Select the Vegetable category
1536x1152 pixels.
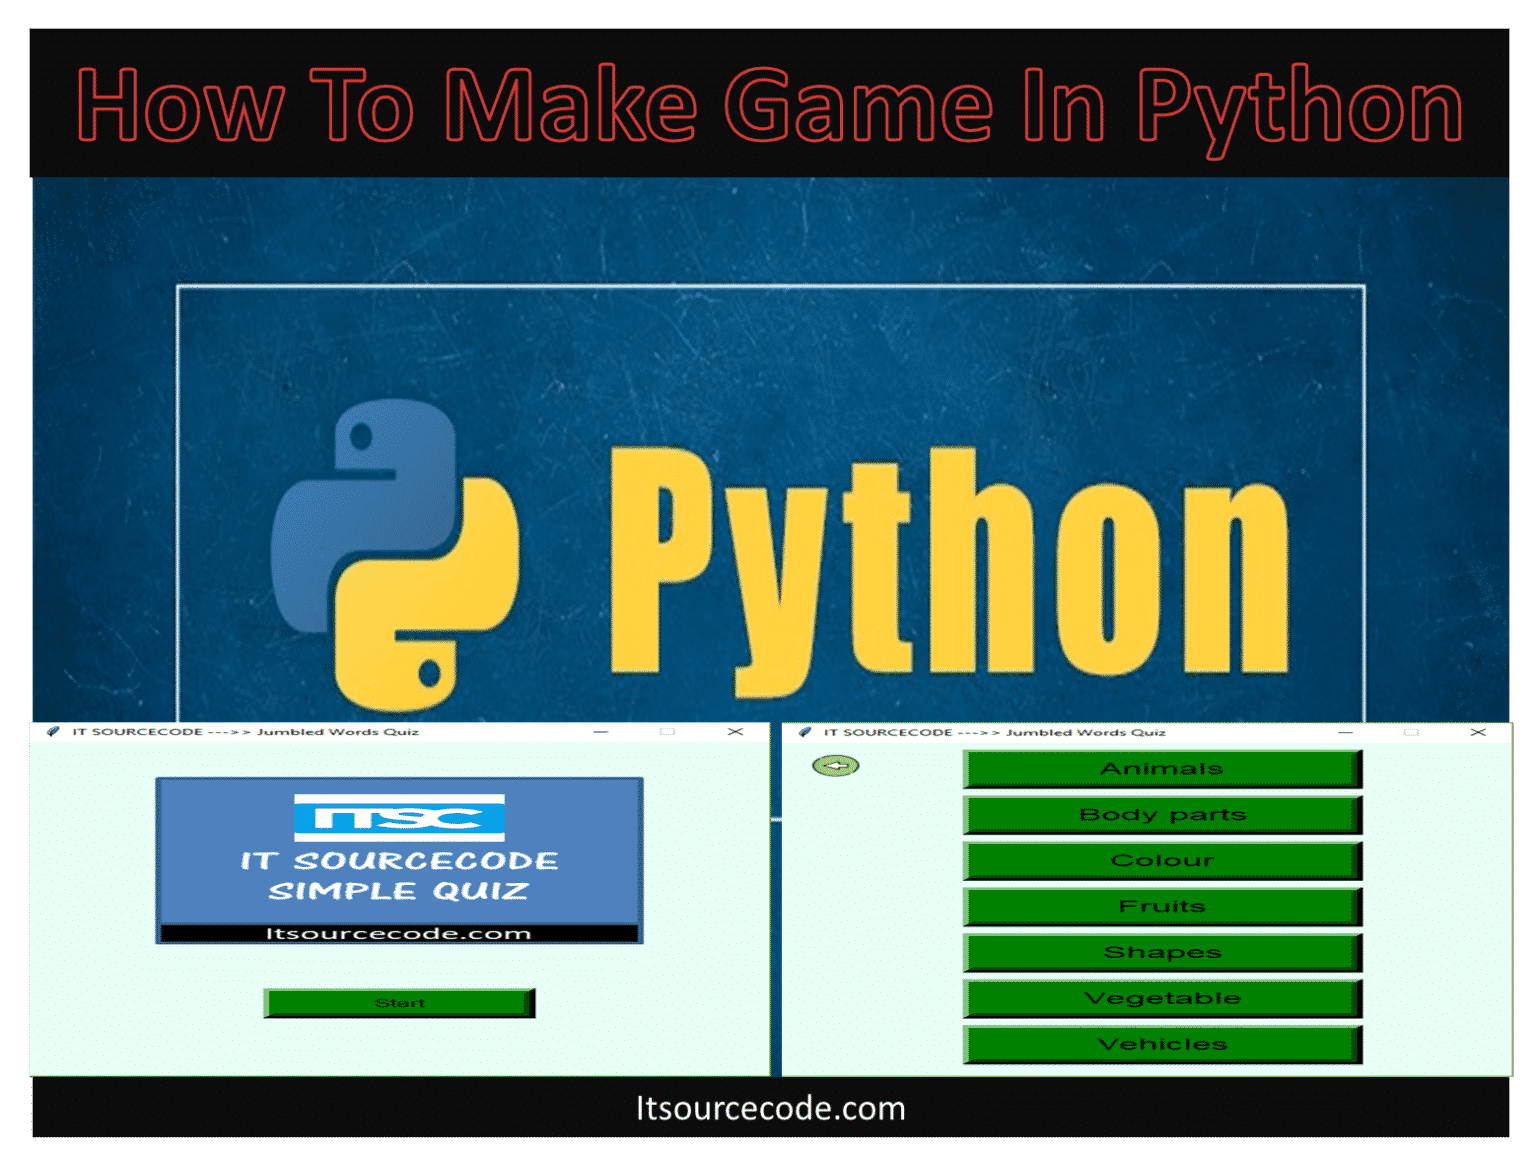pyautogui.click(x=1162, y=997)
